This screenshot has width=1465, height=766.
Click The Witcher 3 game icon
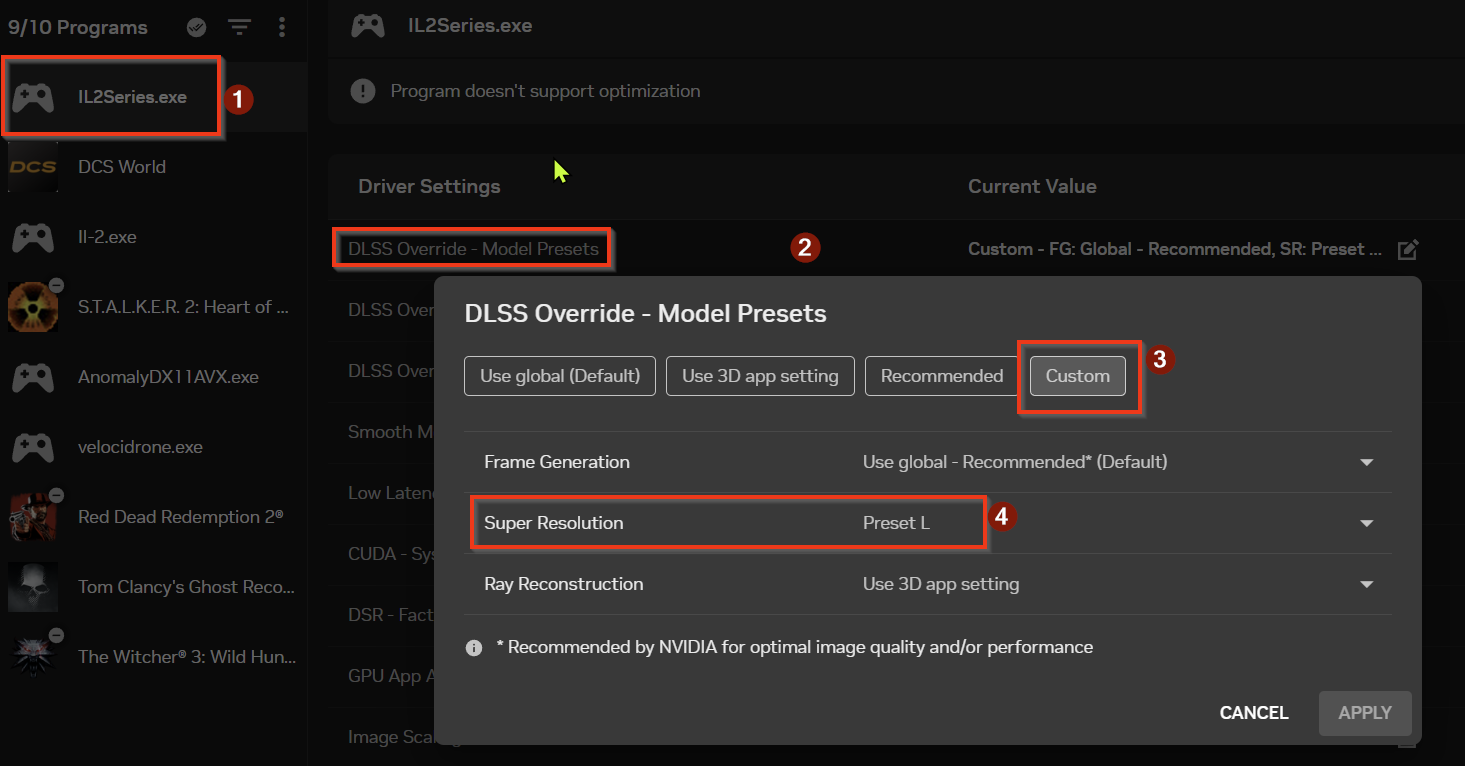click(x=33, y=655)
